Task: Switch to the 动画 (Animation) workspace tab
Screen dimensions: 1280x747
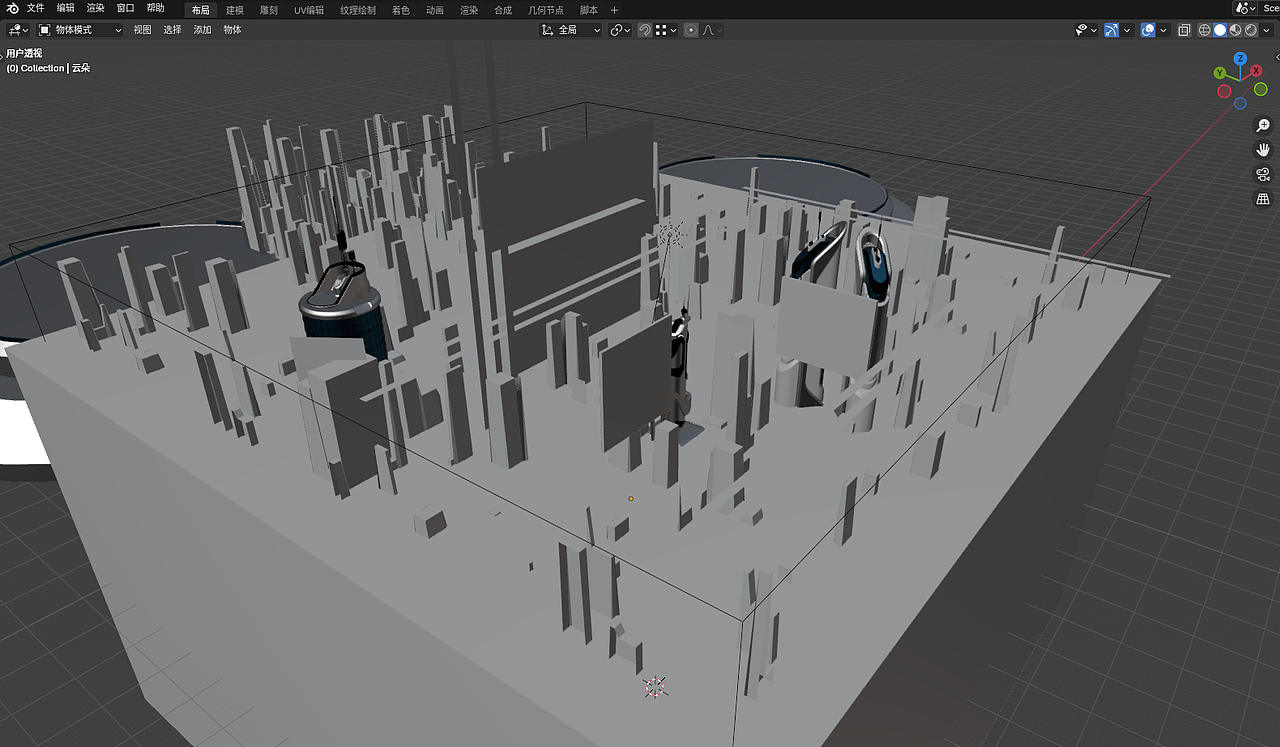Action: 435,10
